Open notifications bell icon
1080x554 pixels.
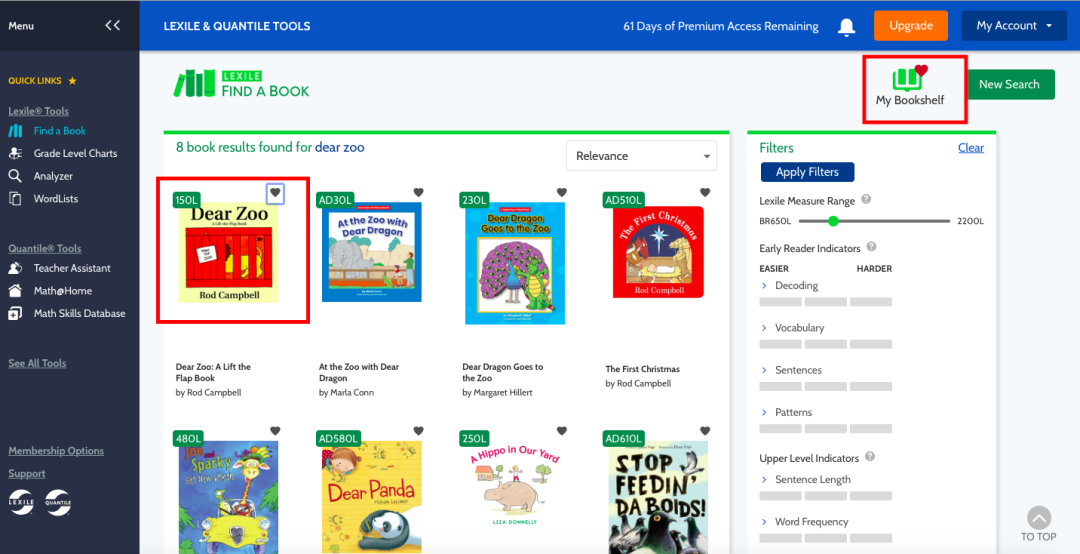pyautogui.click(x=847, y=26)
